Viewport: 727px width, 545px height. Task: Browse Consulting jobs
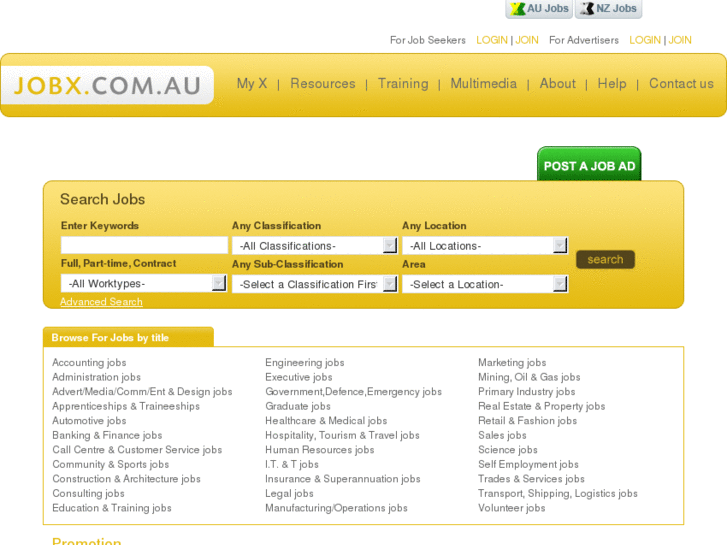point(88,494)
